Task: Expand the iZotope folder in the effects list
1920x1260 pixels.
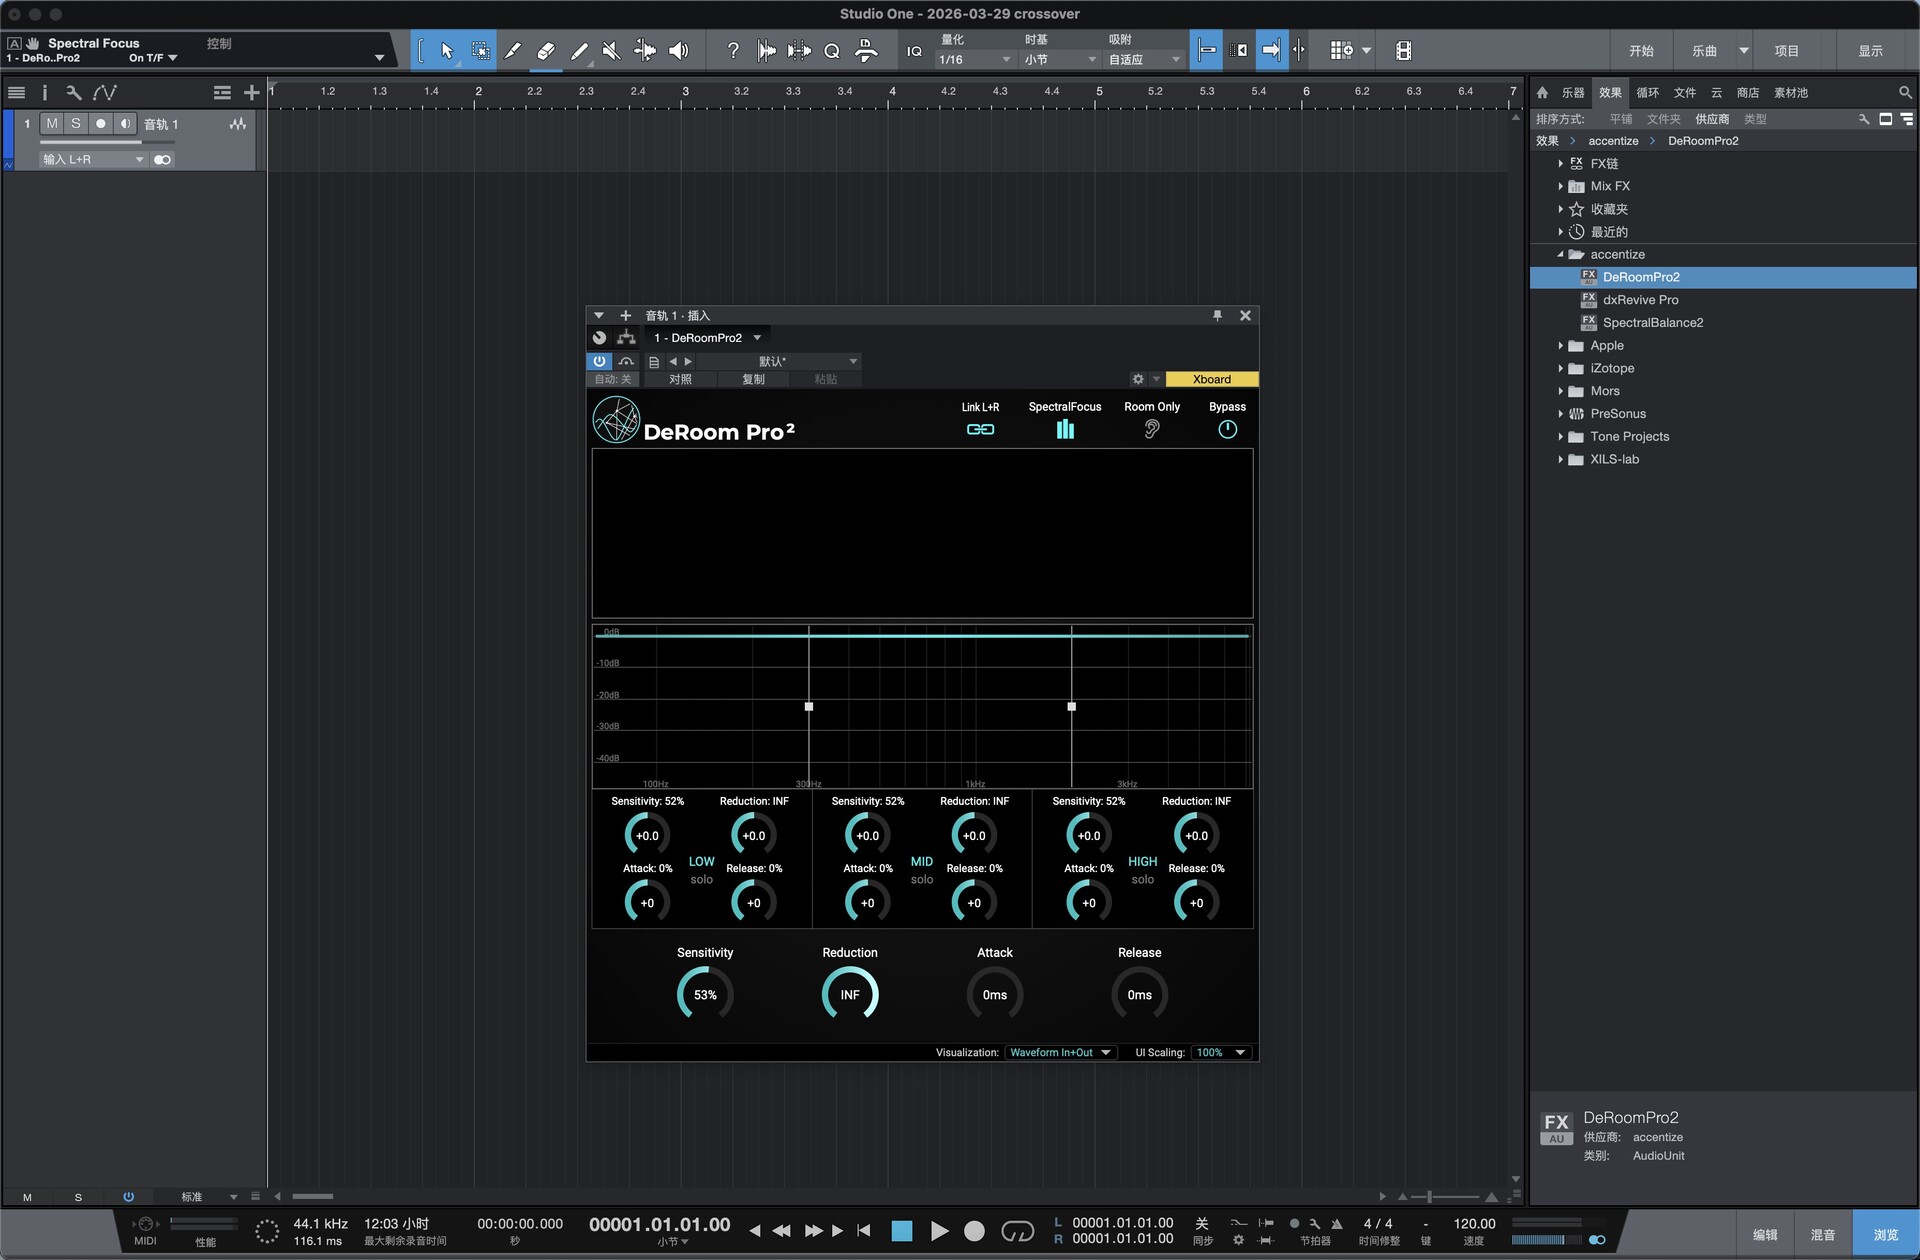Action: click(x=1563, y=368)
